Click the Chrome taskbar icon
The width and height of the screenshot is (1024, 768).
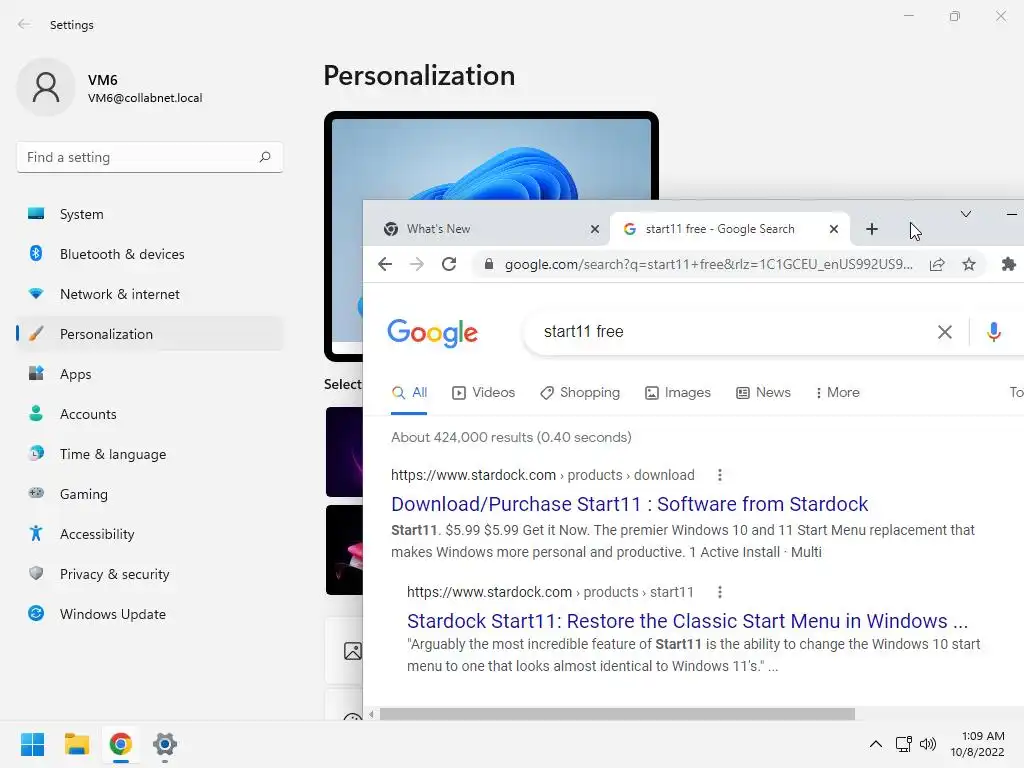coord(121,744)
